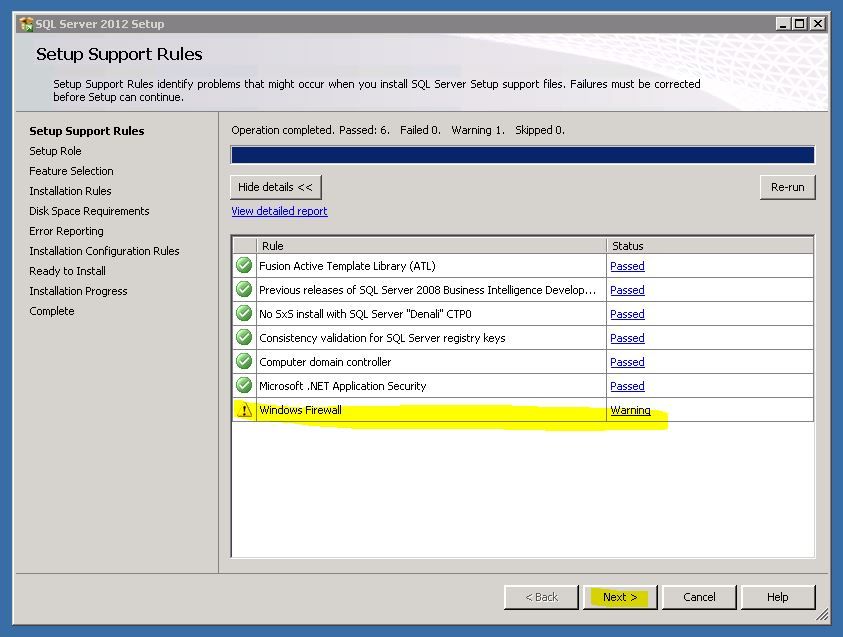843x637 pixels.
Task: Select Consistency validation for SQL Server registry keys
Action: [x=382, y=338]
